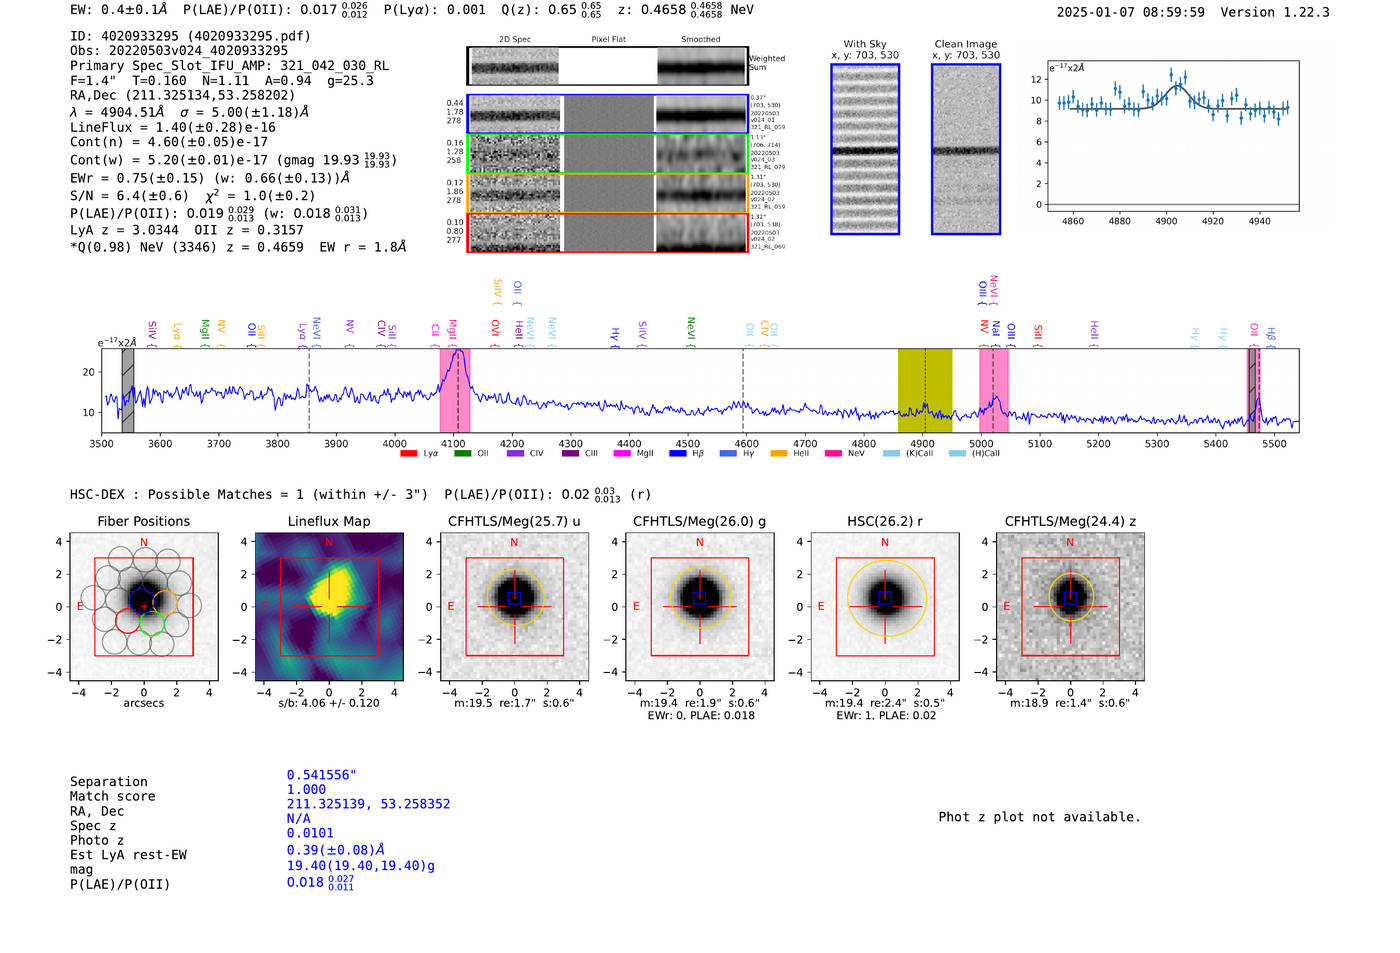Image resolution: width=1400 pixels, height=953 pixels.
Task: Click the Phot z plot not available message
Action: coord(1039,817)
